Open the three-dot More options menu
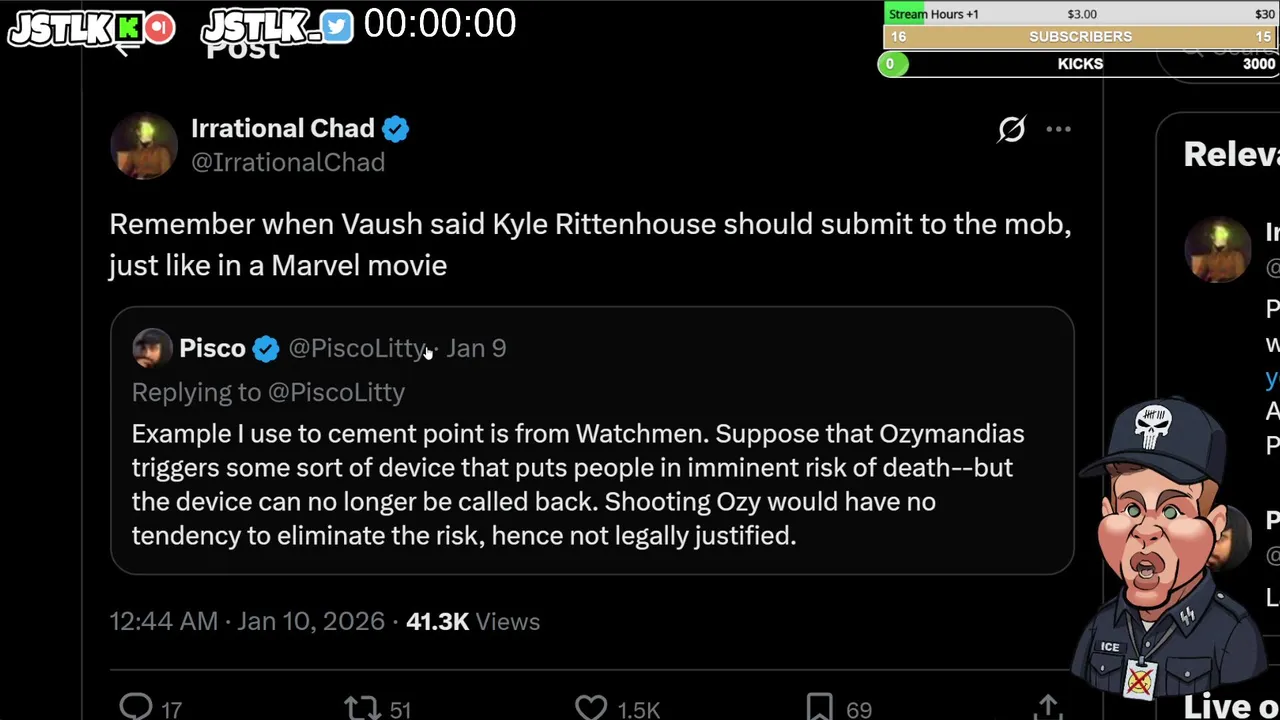Image resolution: width=1280 pixels, height=720 pixels. coord(1058,129)
